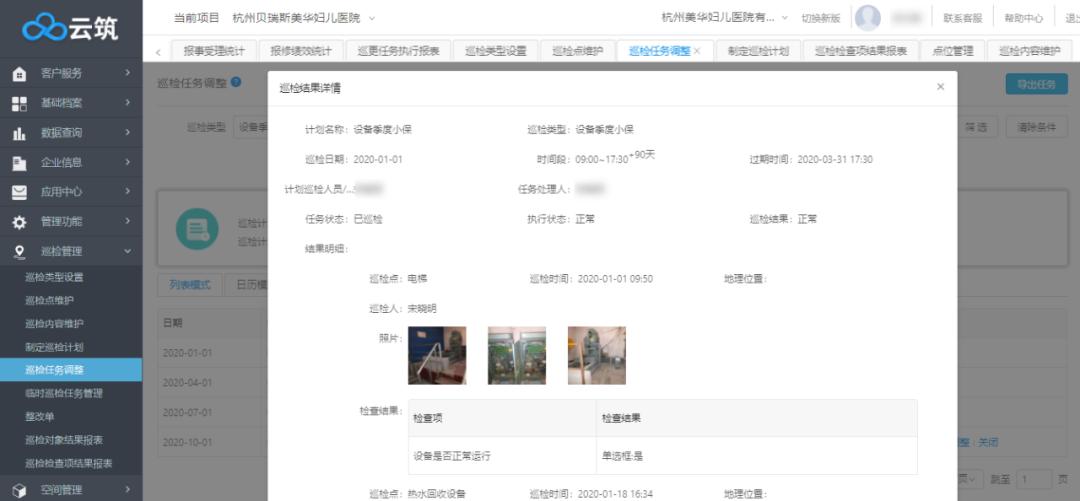Open 巡检对象结果报表 in the sidebar

pos(64,440)
